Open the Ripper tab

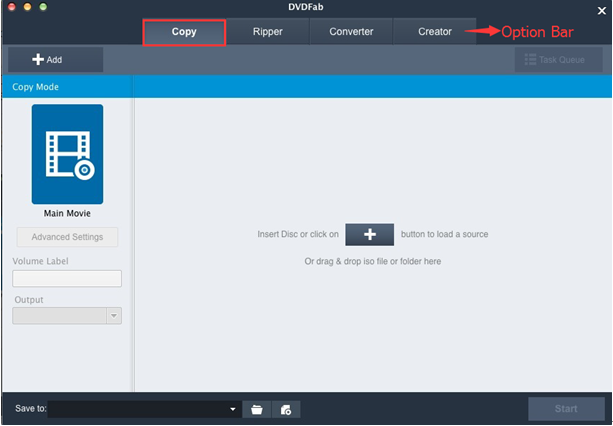coord(268,32)
